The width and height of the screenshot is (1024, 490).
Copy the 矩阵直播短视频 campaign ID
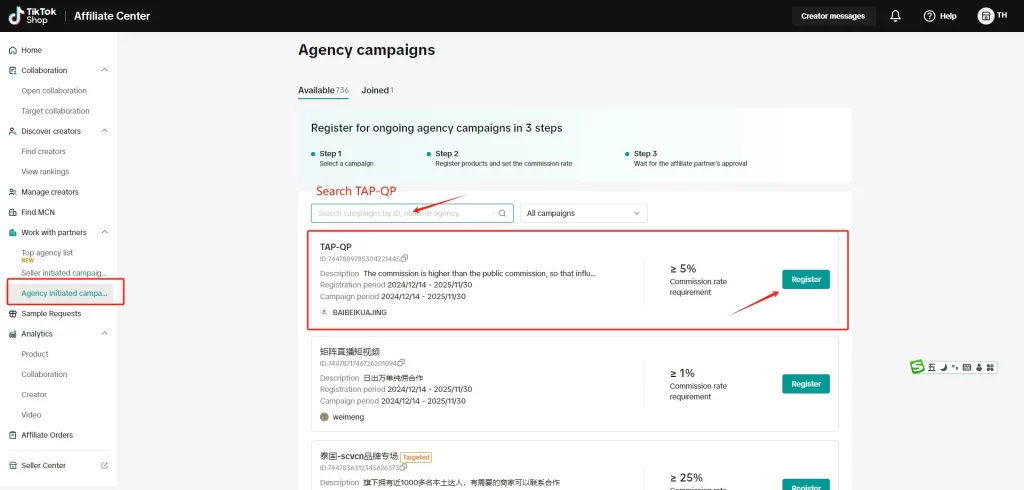[402, 363]
